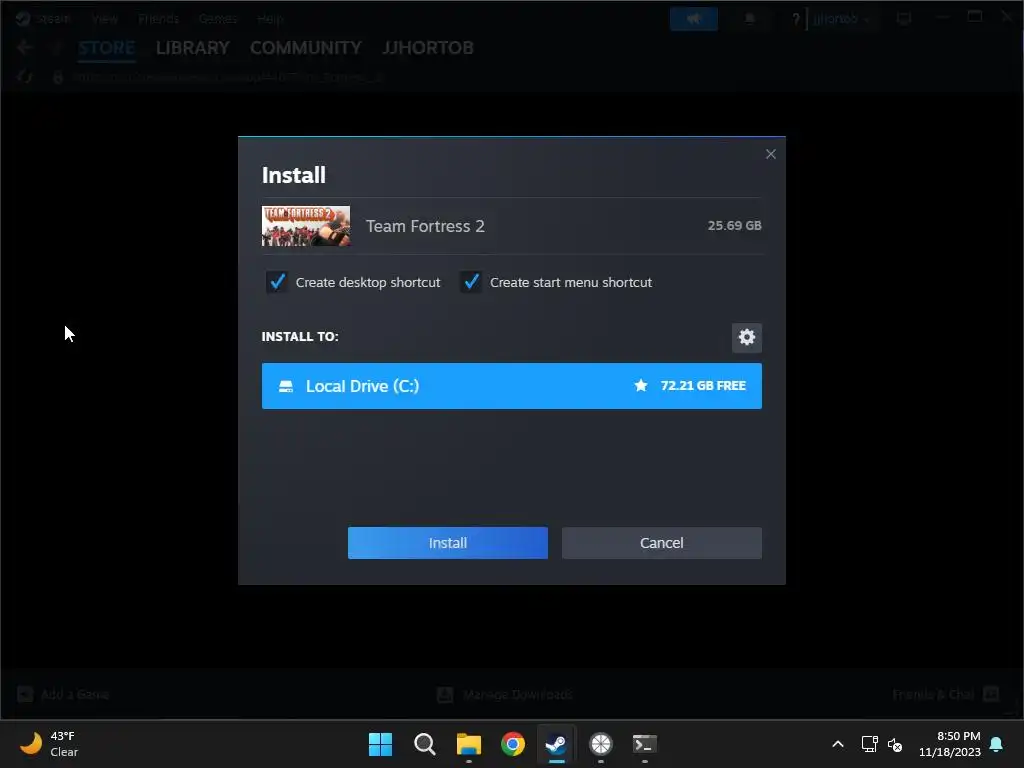This screenshot has width=1024, height=768.
Task: Cancel the Team Fortress 2 installation
Action: pos(662,543)
